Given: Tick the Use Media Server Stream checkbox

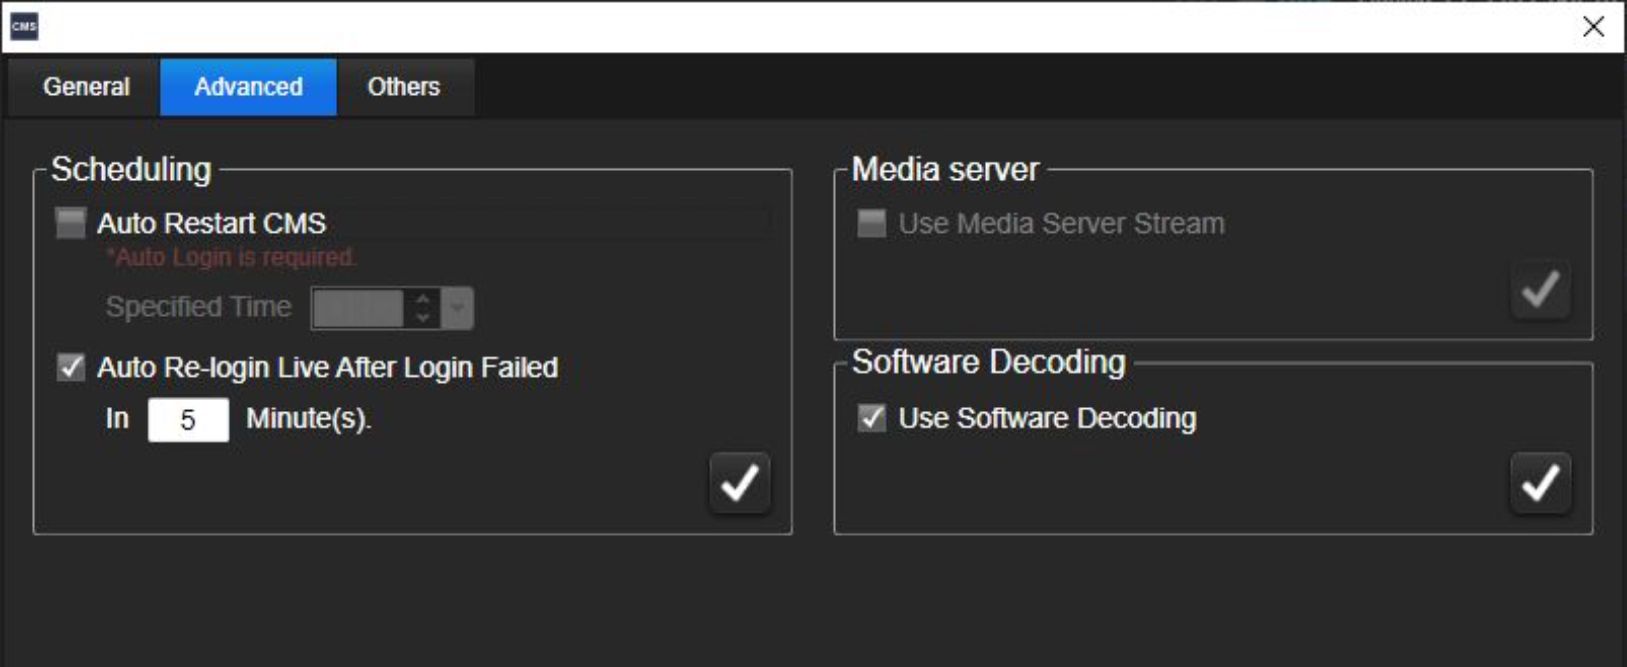Looking at the screenshot, I should pos(872,223).
